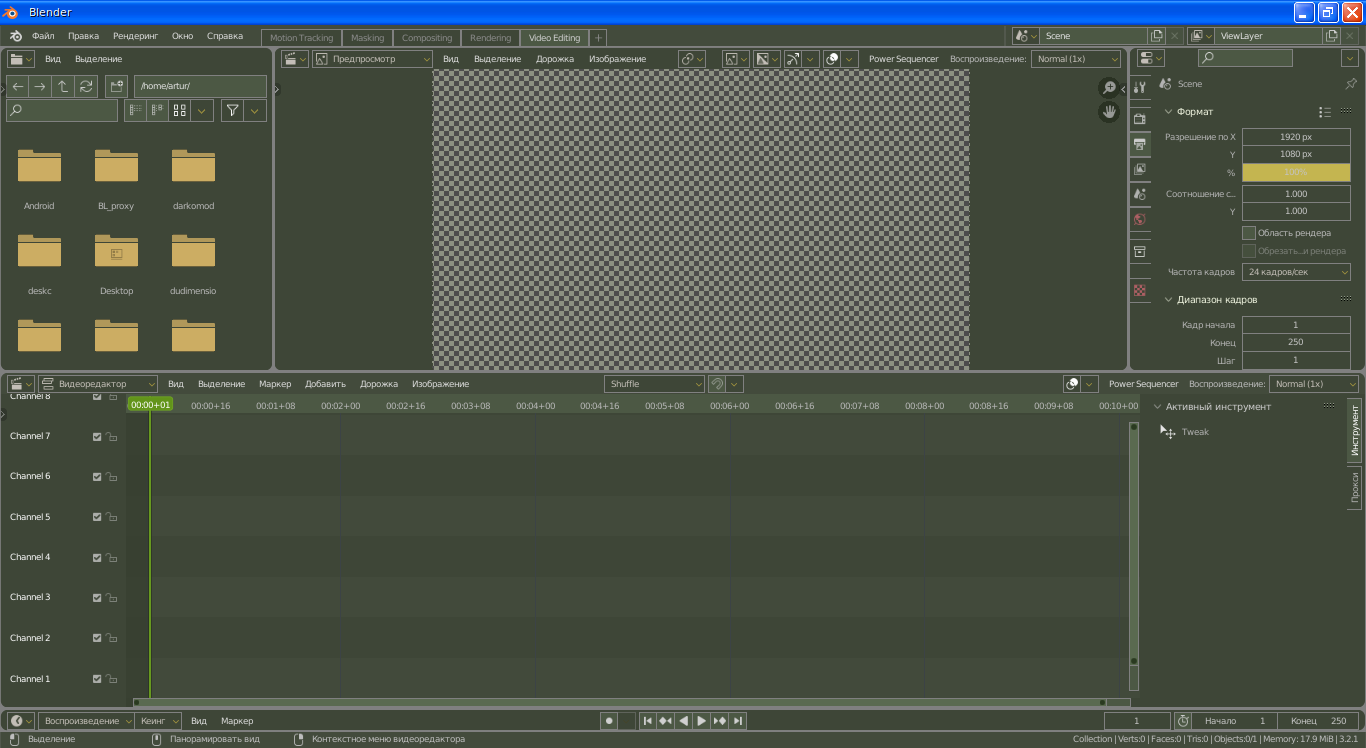Refresh the file list
This screenshot has height=748, width=1366.
point(86,86)
